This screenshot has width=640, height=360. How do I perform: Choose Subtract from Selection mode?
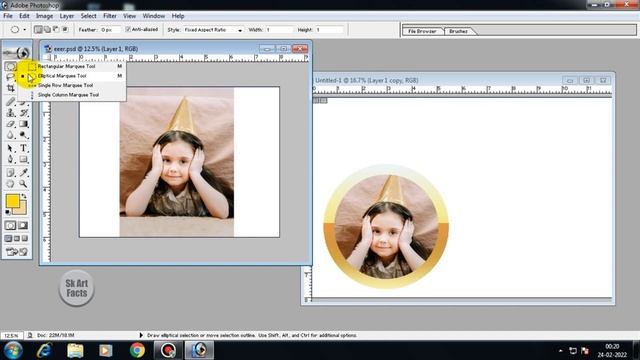(56, 30)
